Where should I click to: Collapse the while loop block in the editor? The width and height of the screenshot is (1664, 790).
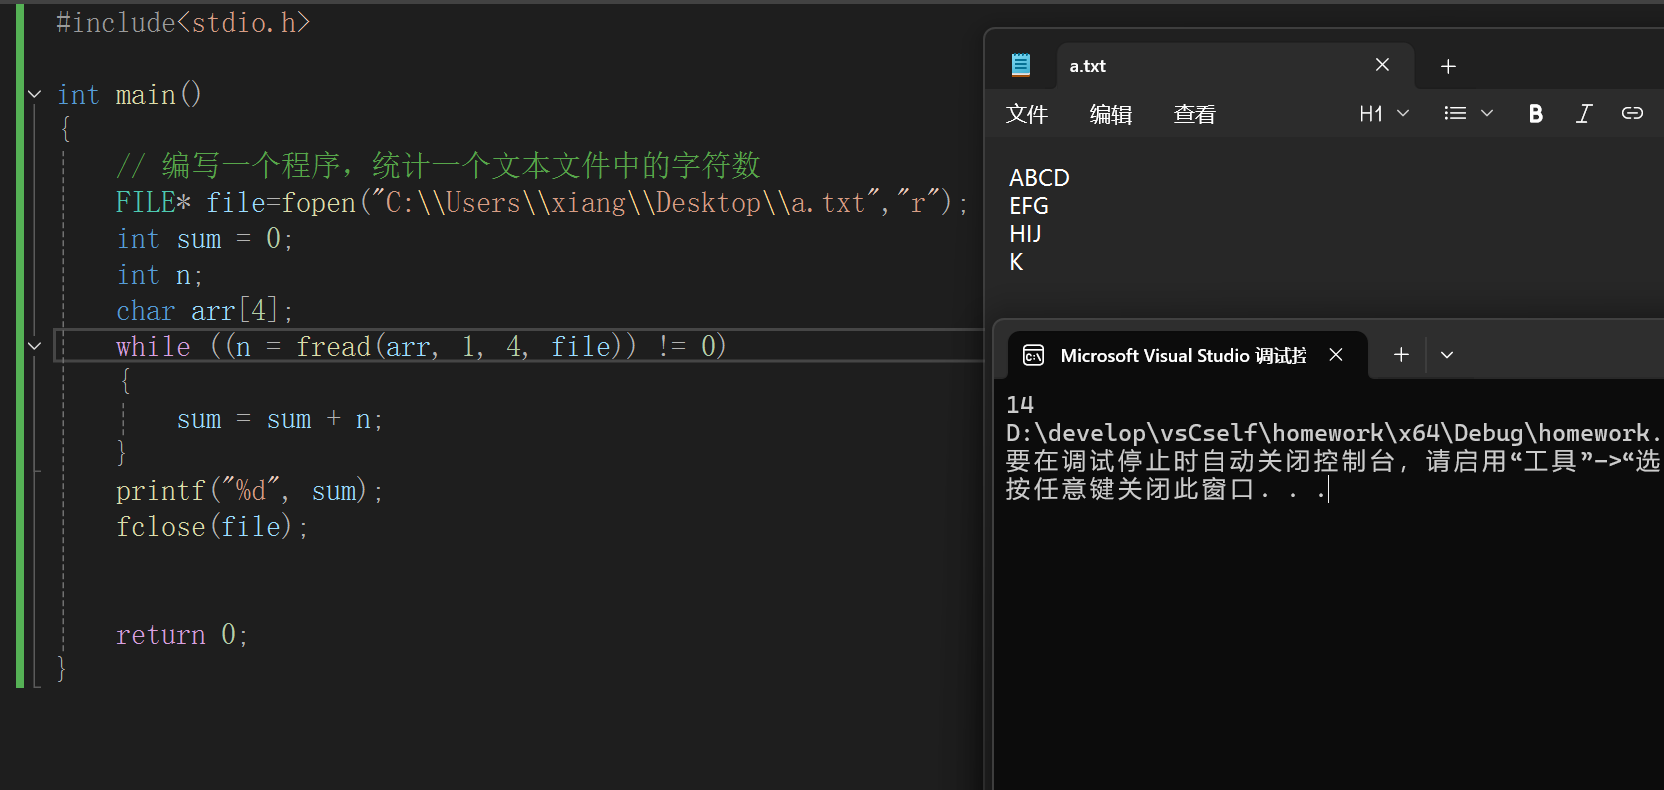point(35,346)
